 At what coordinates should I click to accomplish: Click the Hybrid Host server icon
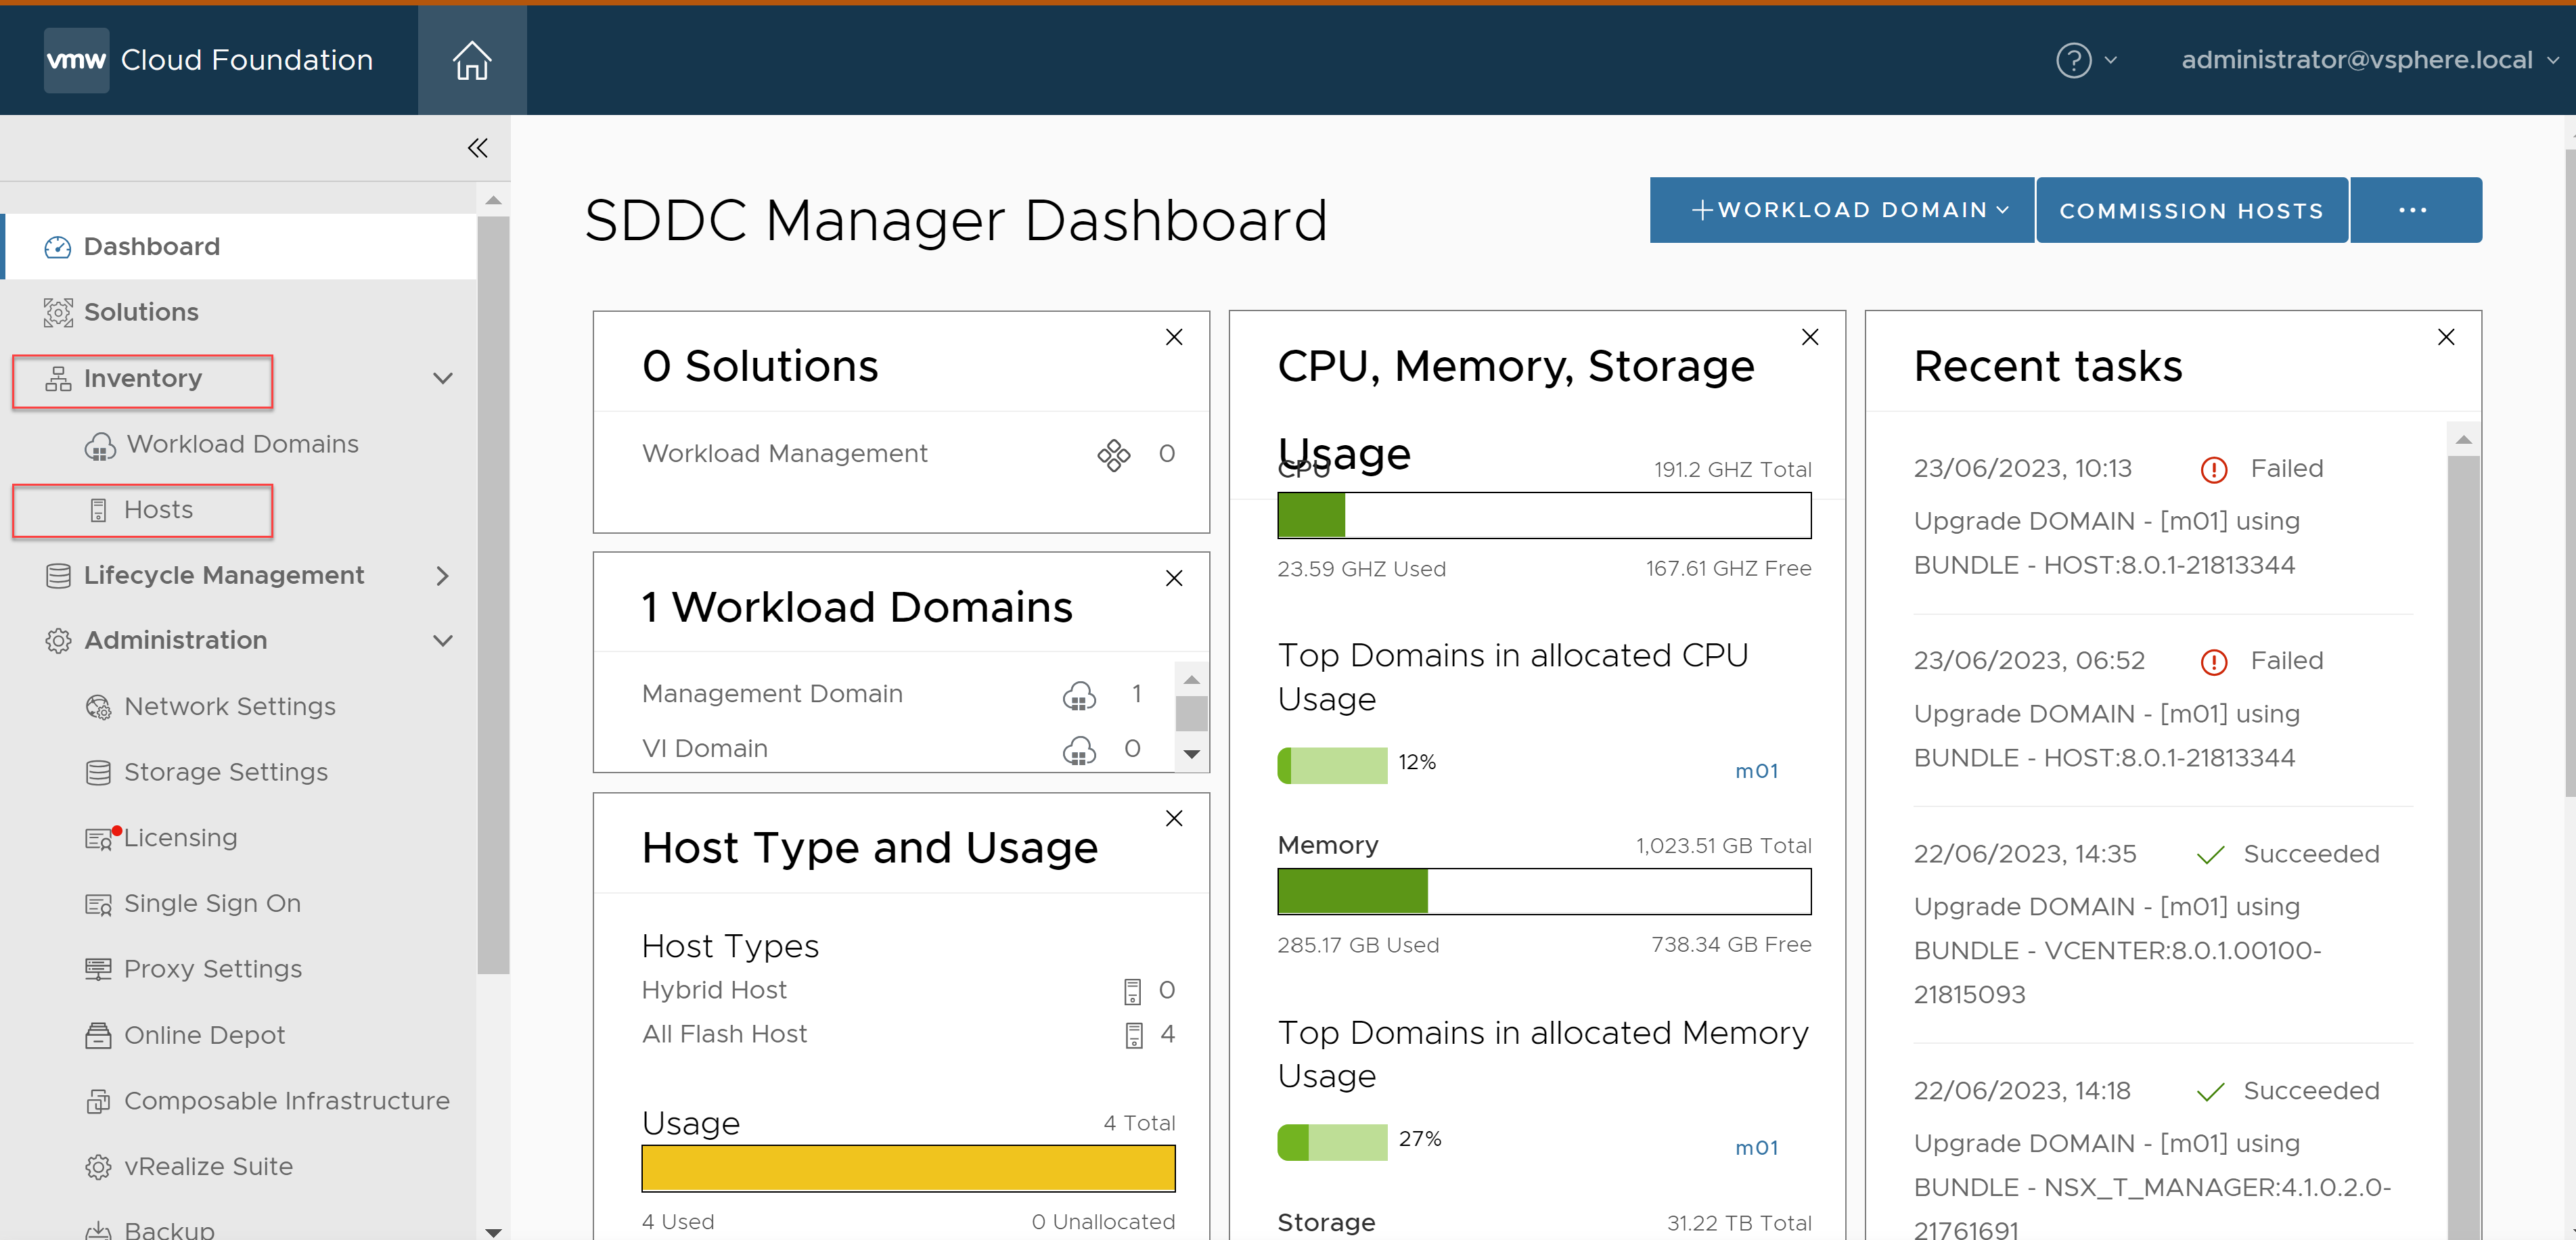pos(1132,991)
